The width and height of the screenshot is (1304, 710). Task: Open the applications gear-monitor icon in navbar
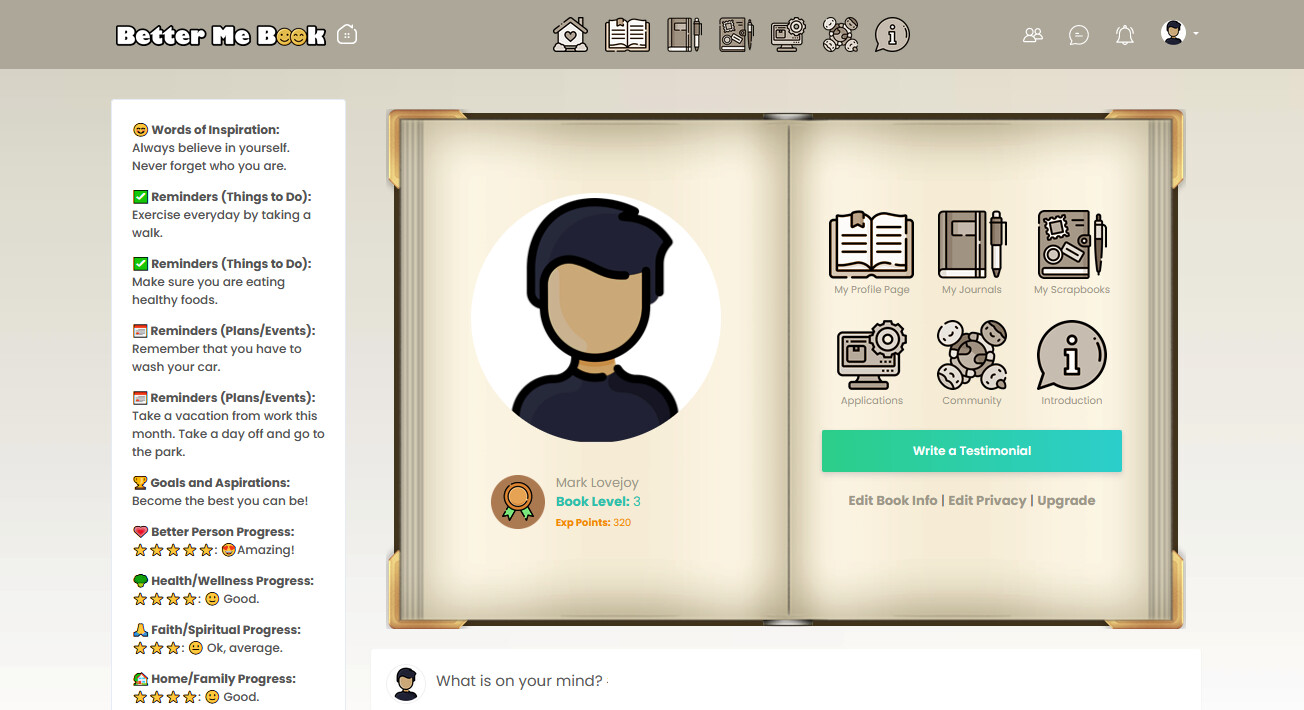coord(788,34)
